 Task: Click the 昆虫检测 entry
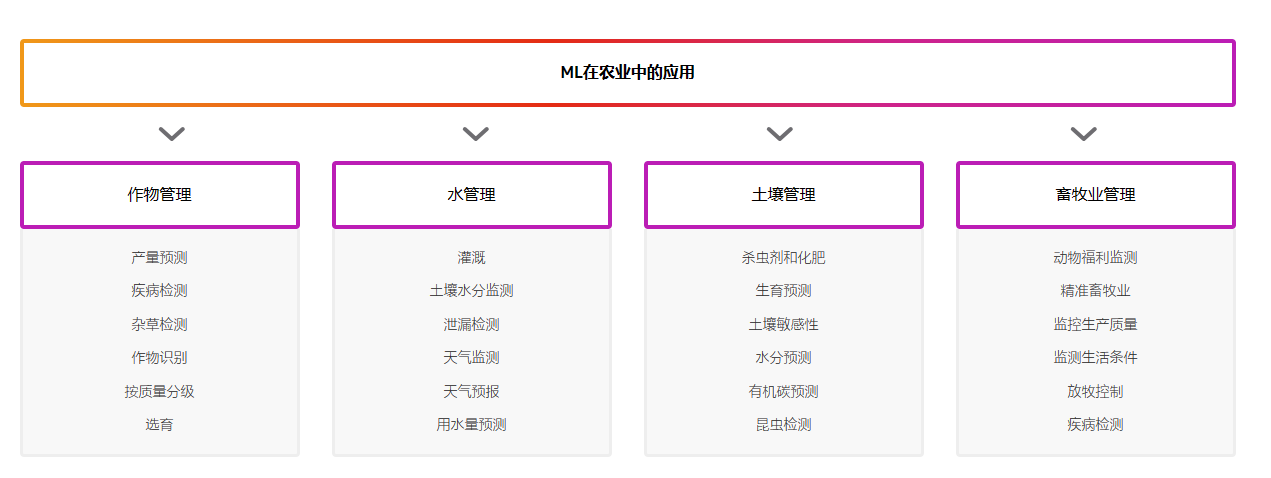[x=783, y=424]
